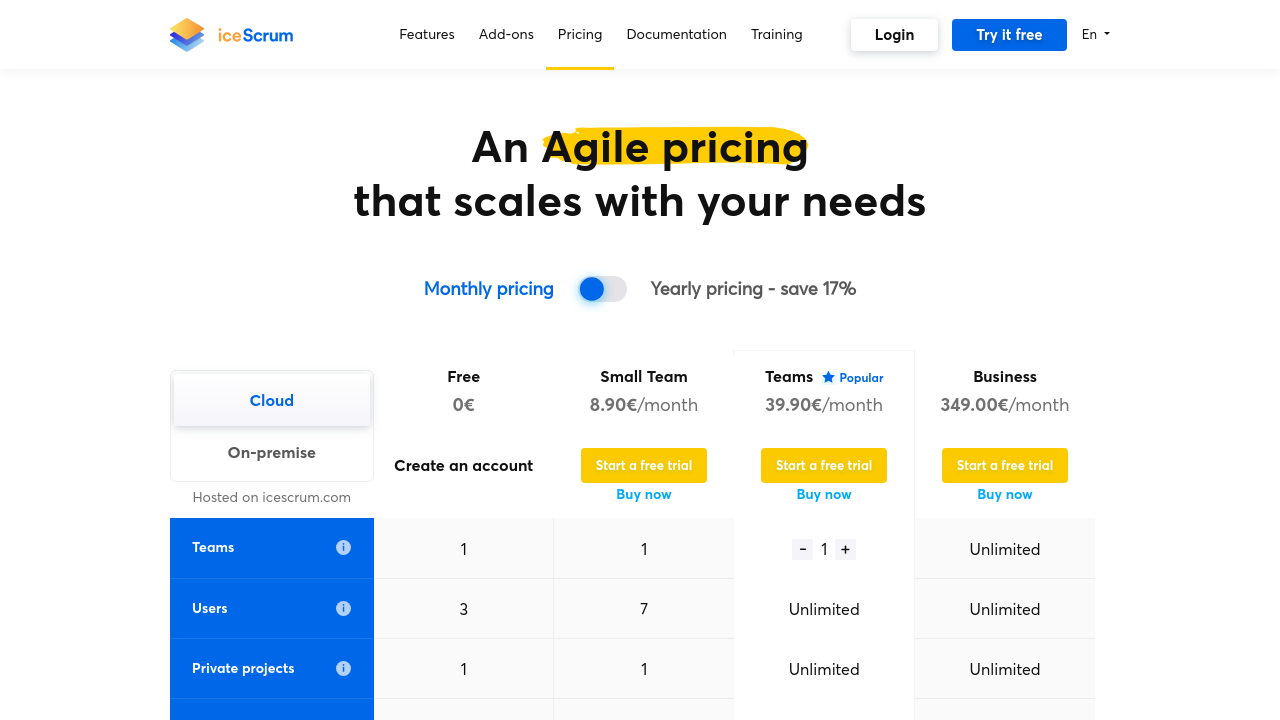Go to Documentation page
The image size is (1280, 720).
676,34
